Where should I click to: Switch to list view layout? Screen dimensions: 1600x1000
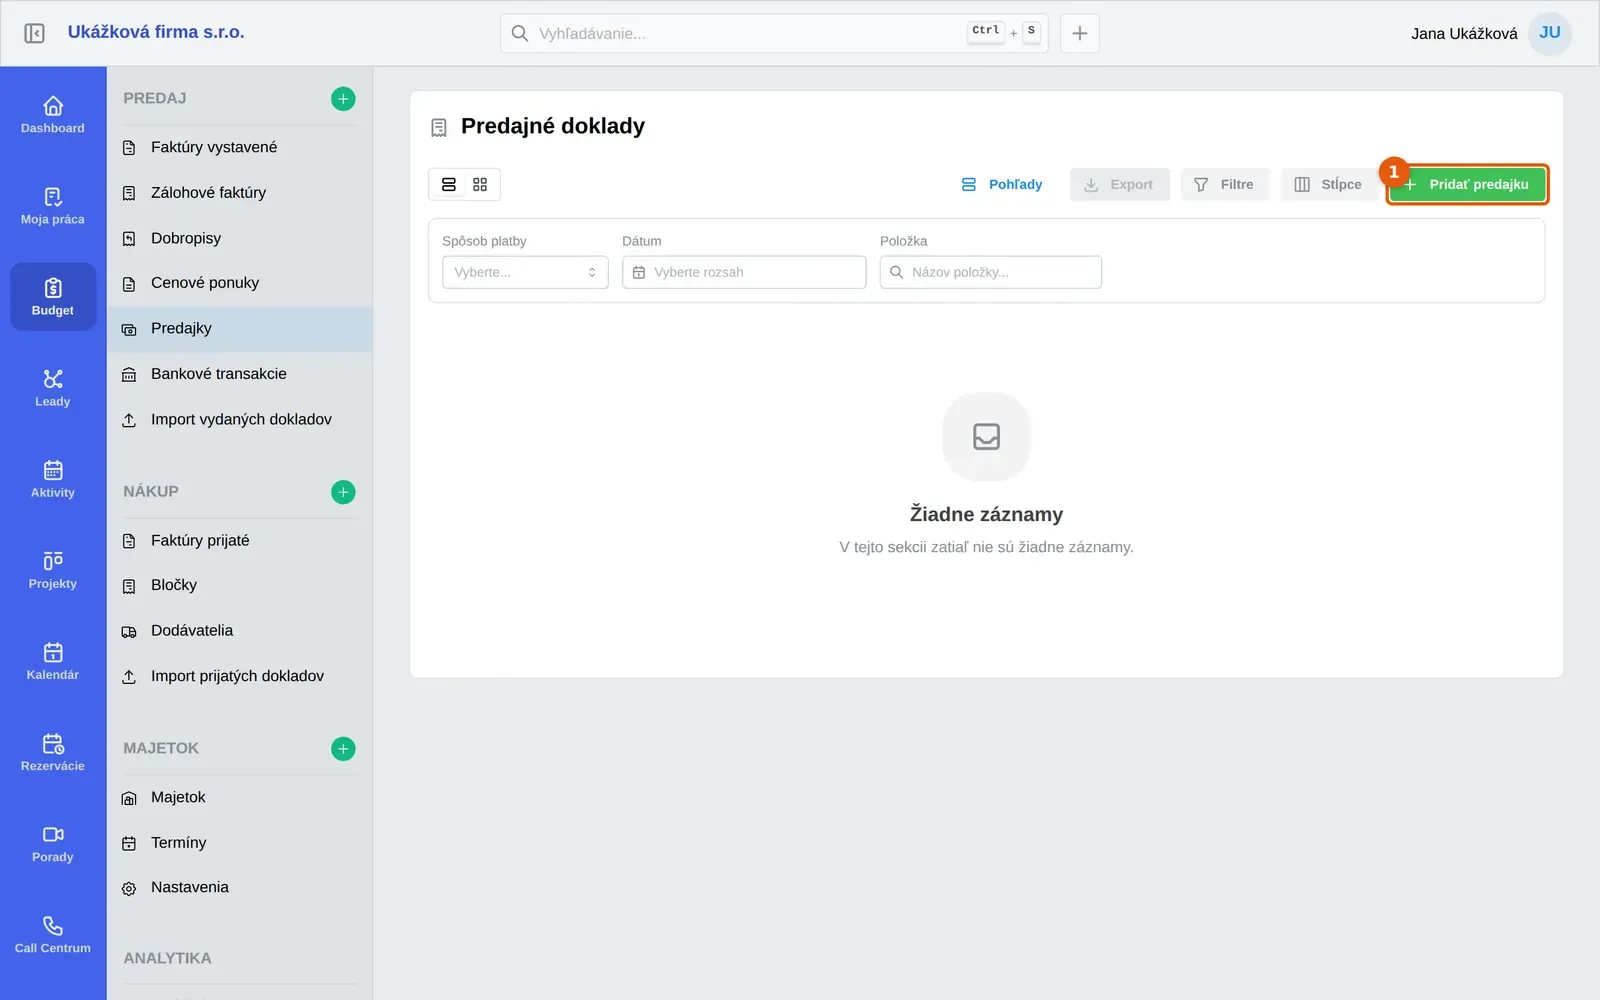tap(449, 185)
